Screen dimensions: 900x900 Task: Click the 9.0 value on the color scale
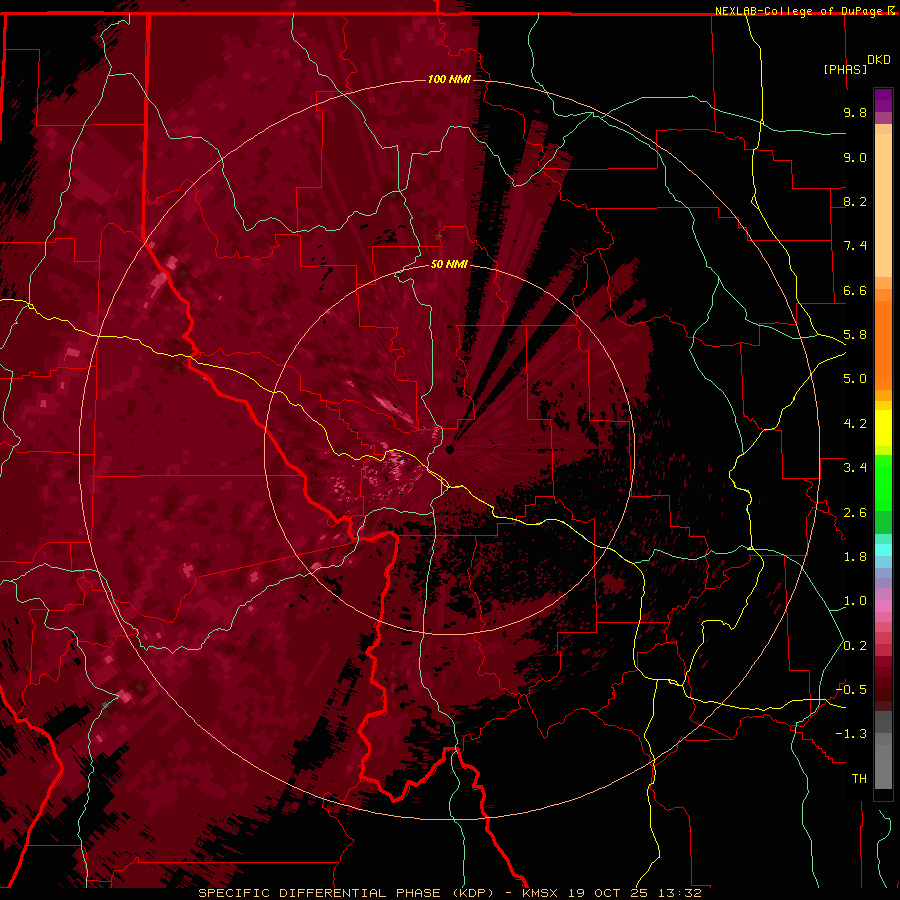[855, 157]
